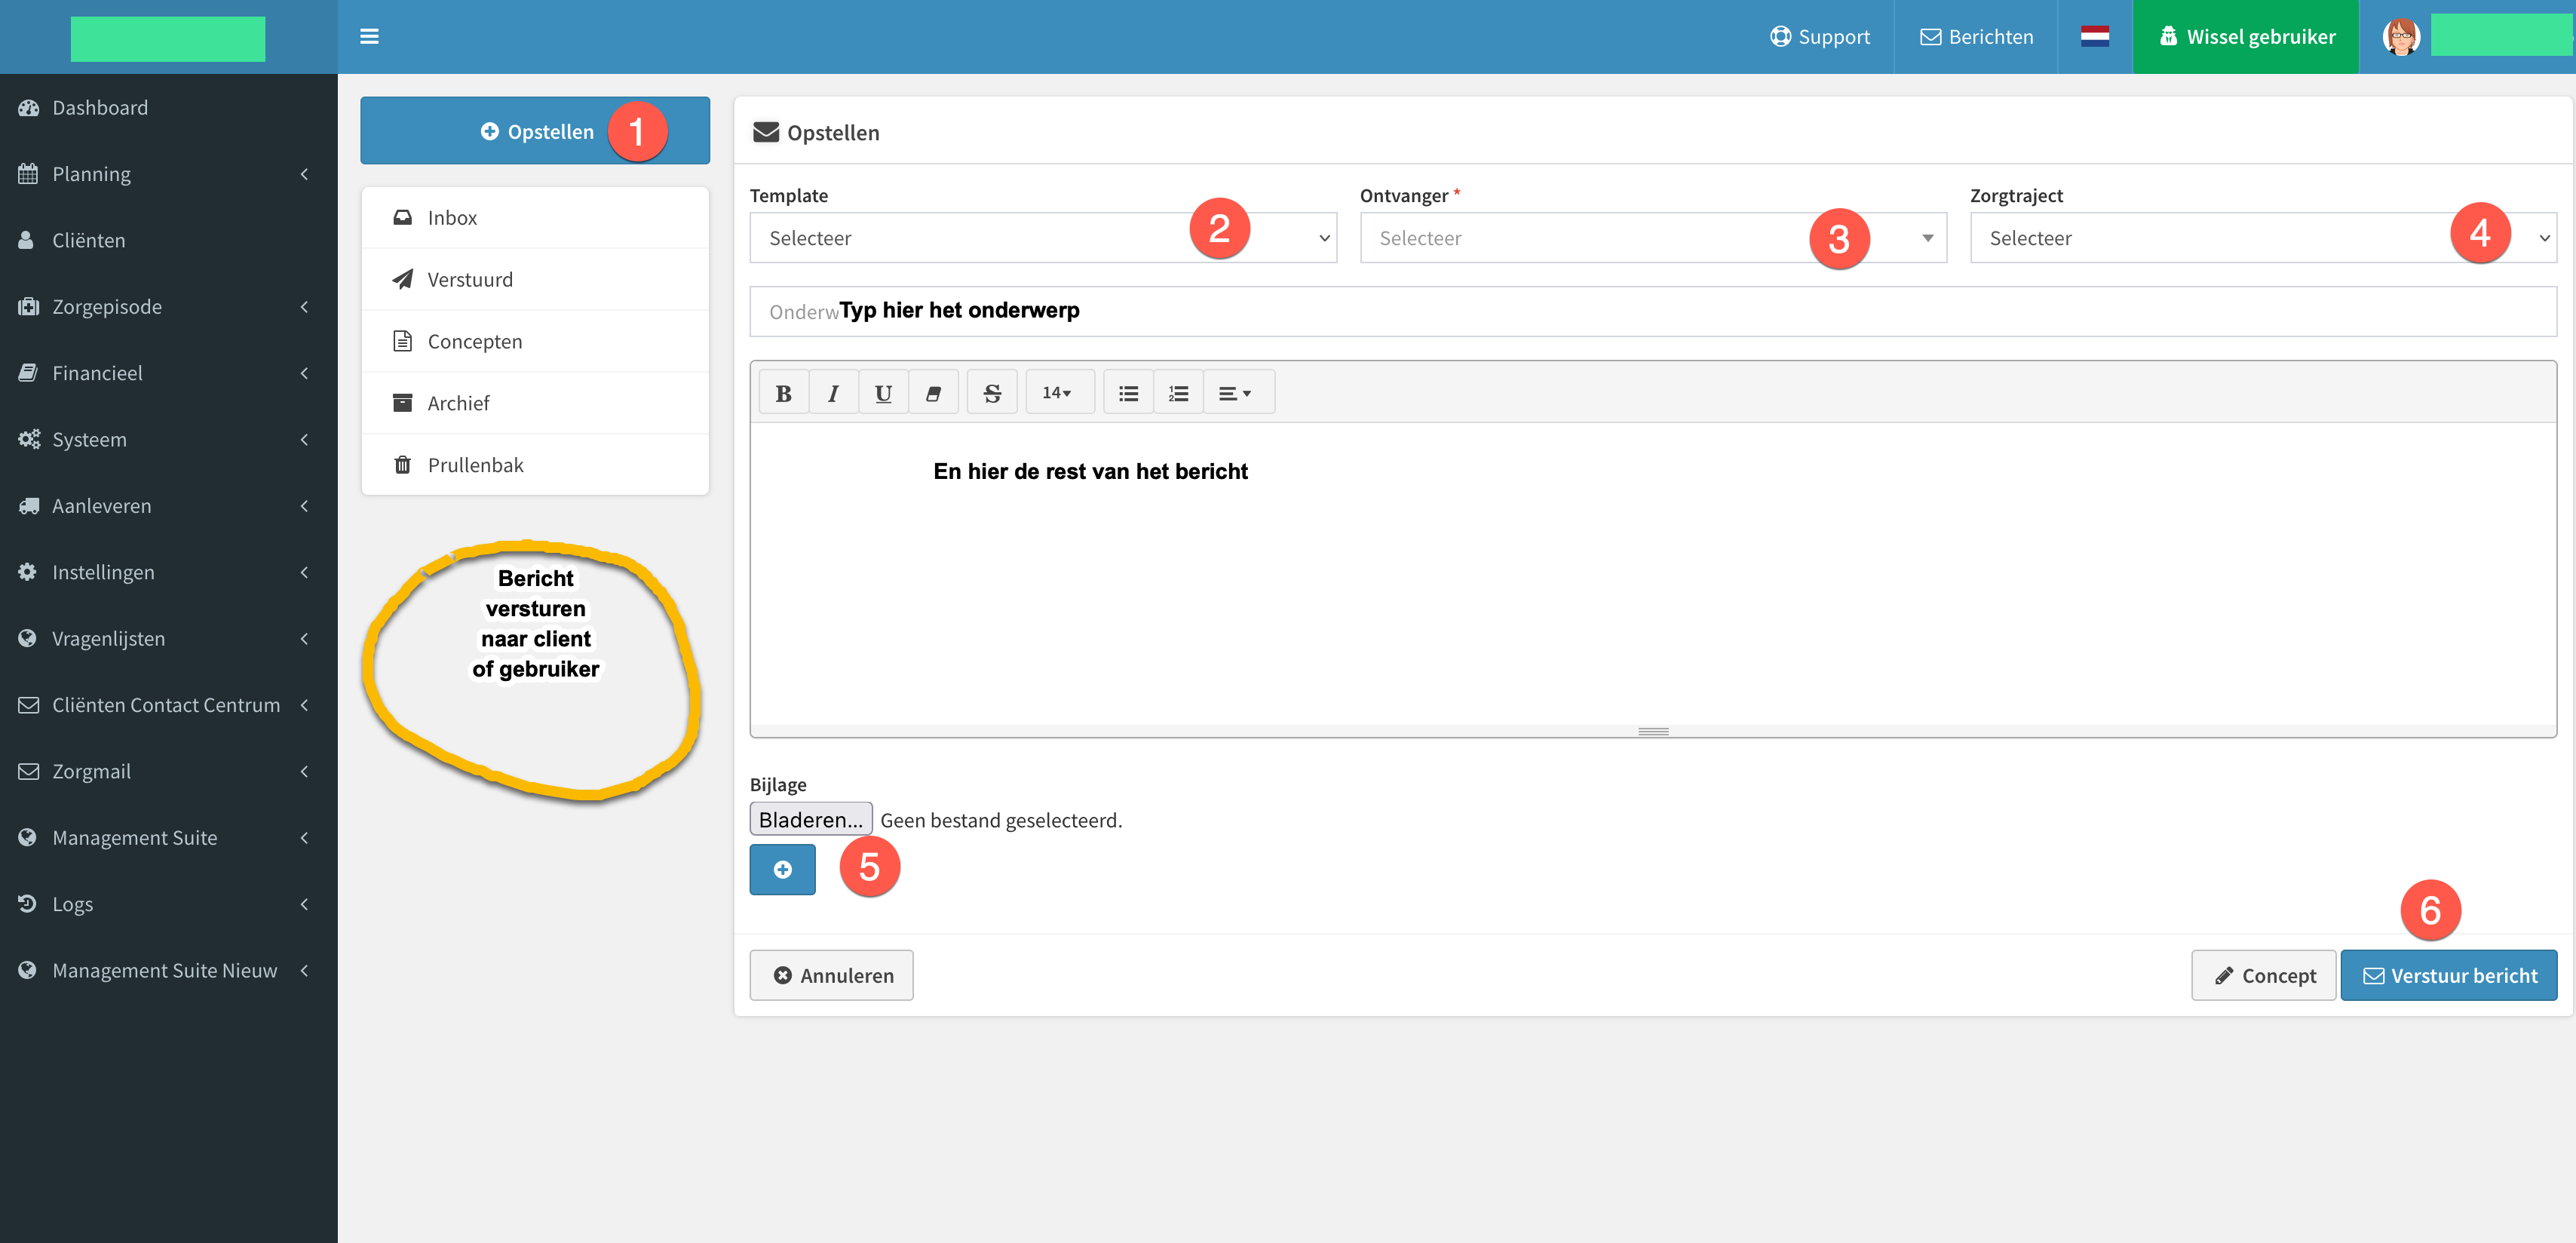Click the Annuleren button

coord(831,975)
